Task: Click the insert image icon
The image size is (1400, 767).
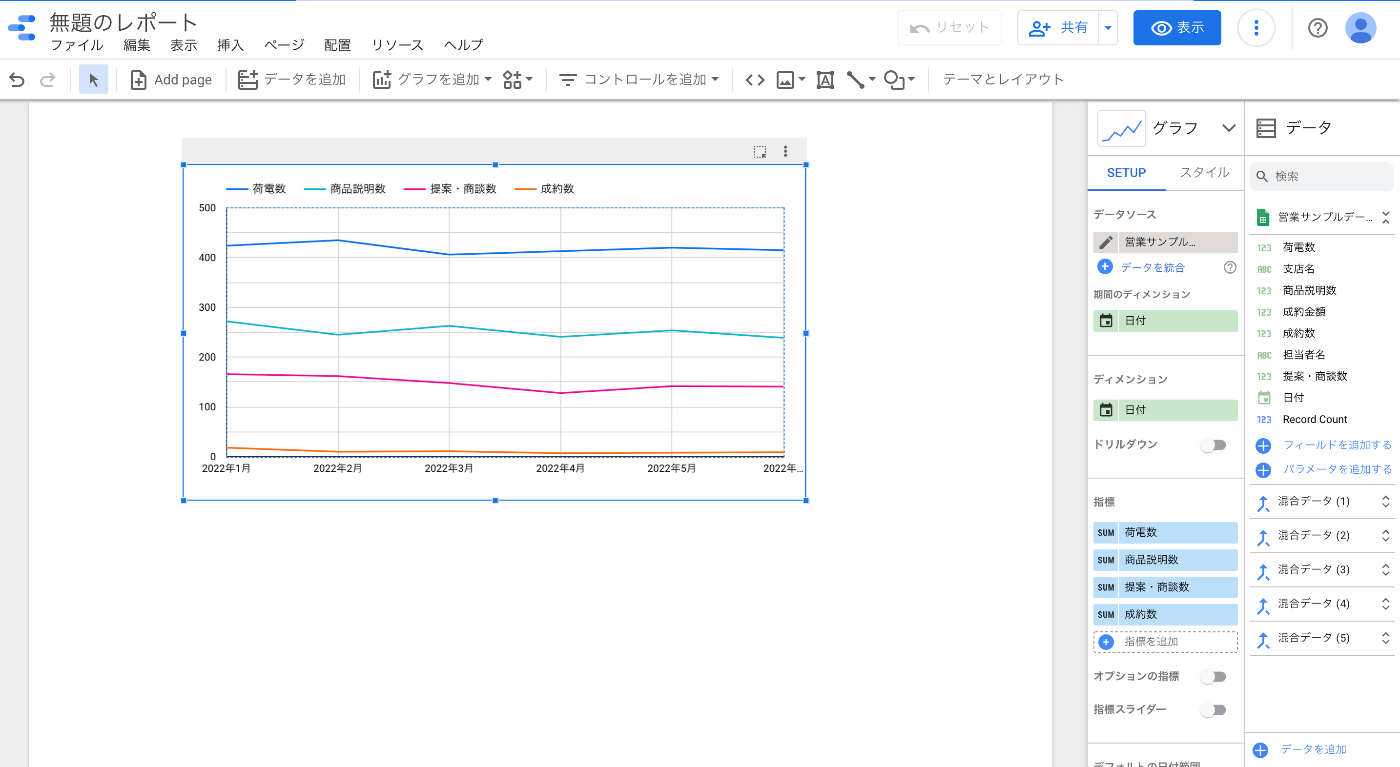Action: pyautogui.click(x=790, y=80)
